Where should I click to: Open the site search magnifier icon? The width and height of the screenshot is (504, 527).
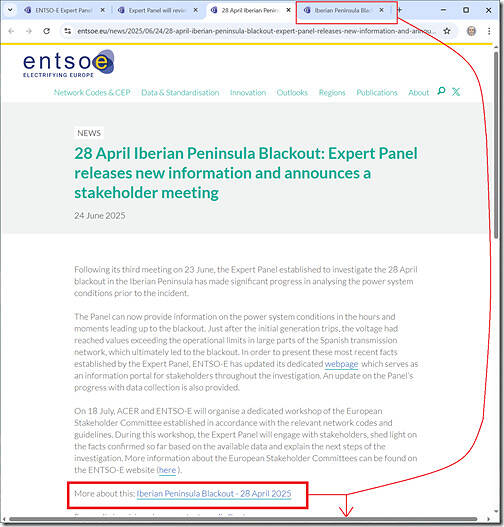pos(441,91)
